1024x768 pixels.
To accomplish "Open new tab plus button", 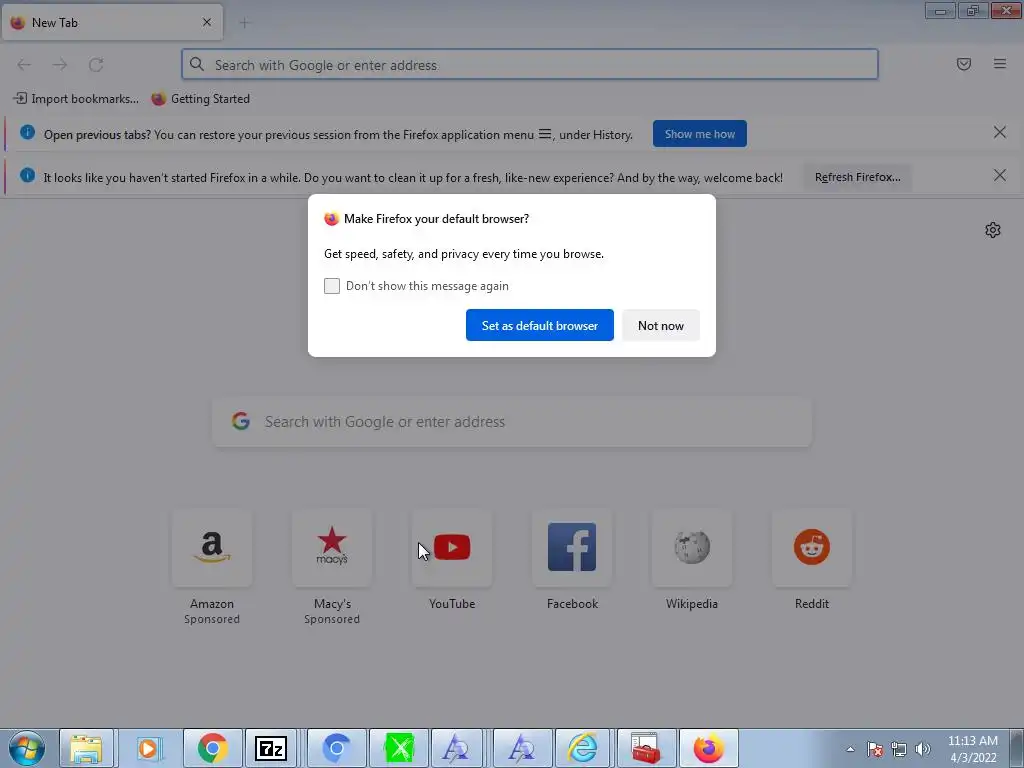I will (244, 23).
